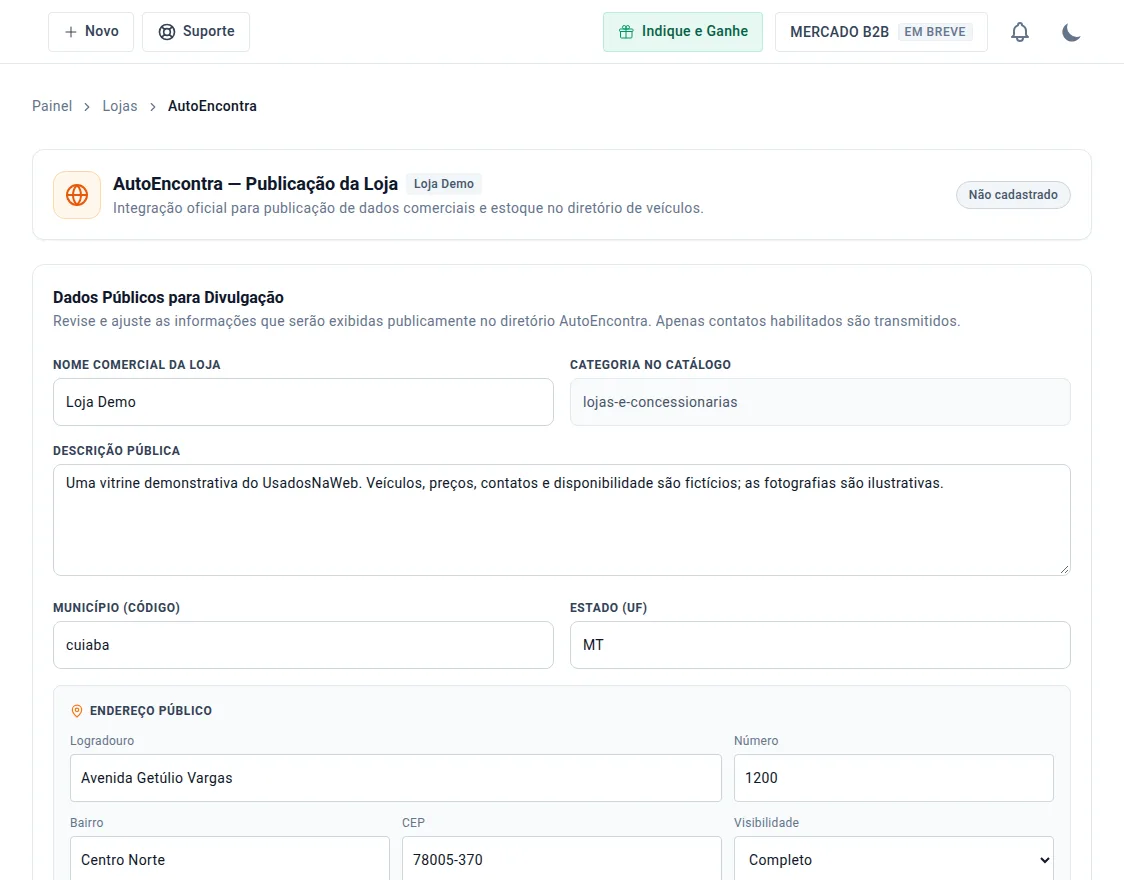Click the CEP field

562,859
